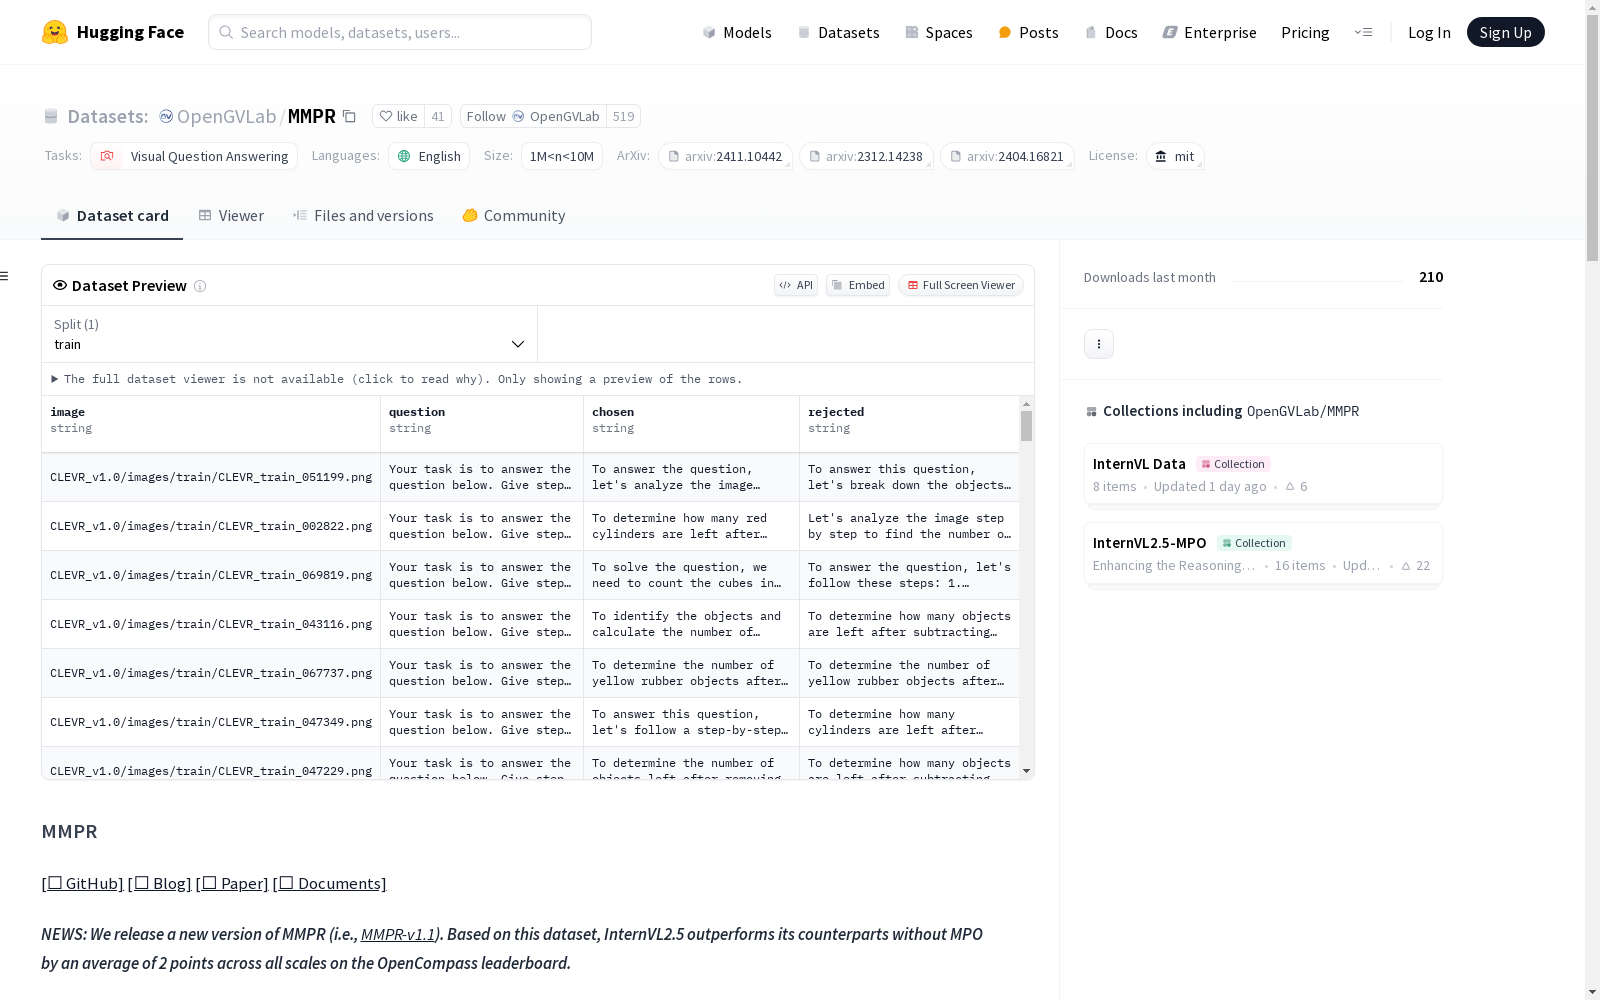Open the Documents link

pyautogui.click(x=330, y=883)
